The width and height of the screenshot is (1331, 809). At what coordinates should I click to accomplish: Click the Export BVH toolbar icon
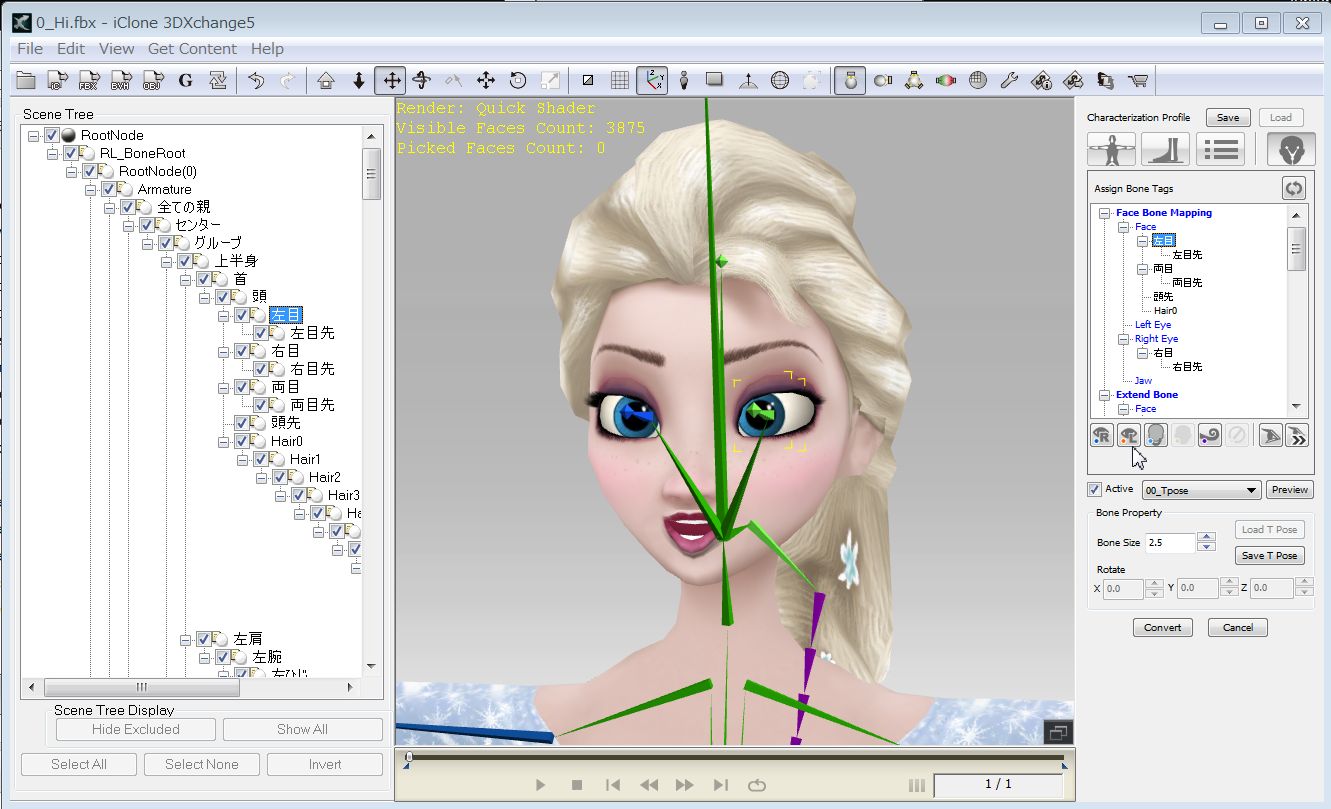121,81
